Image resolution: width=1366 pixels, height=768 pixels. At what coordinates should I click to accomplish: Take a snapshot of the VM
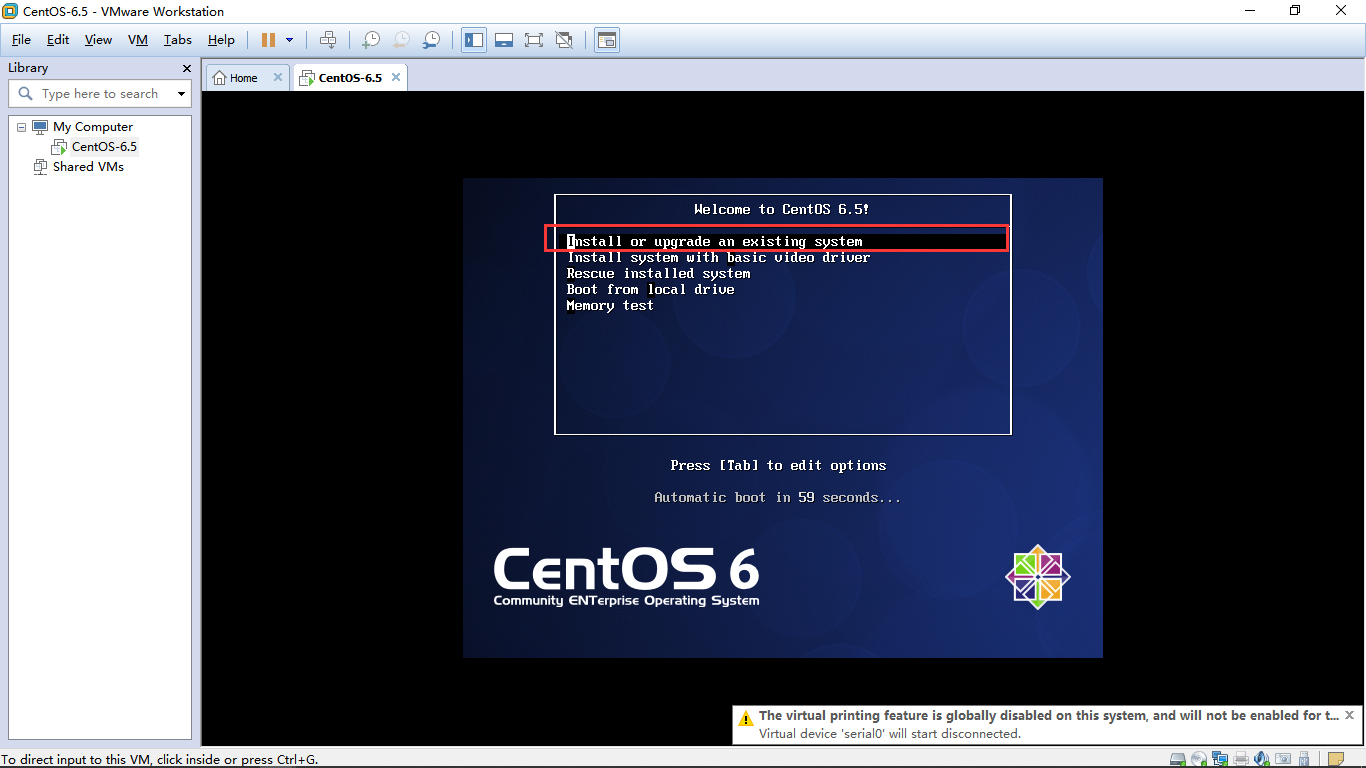370,40
